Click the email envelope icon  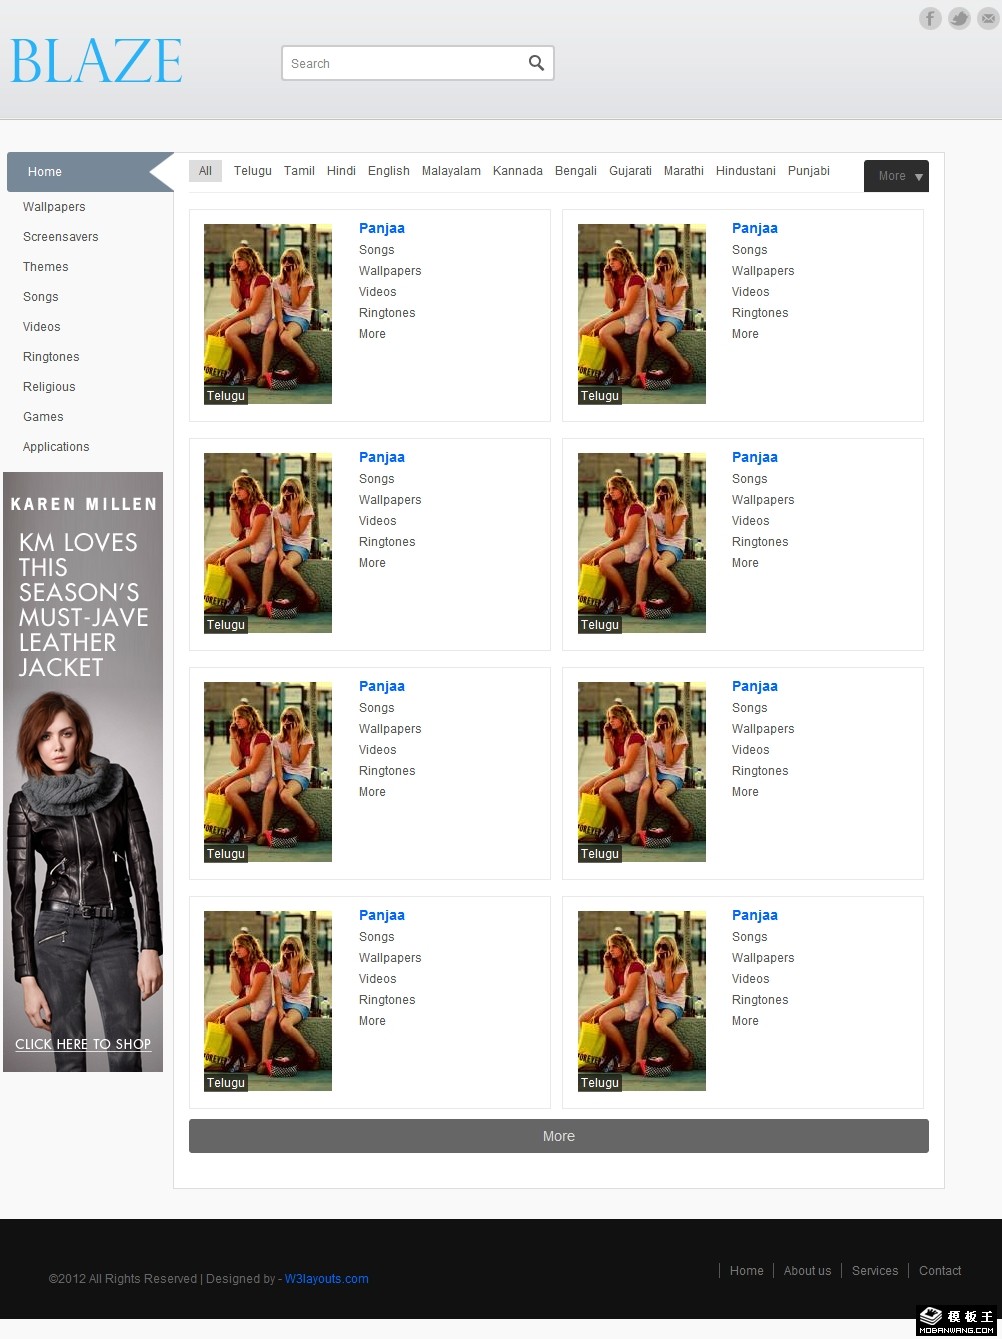click(x=988, y=18)
